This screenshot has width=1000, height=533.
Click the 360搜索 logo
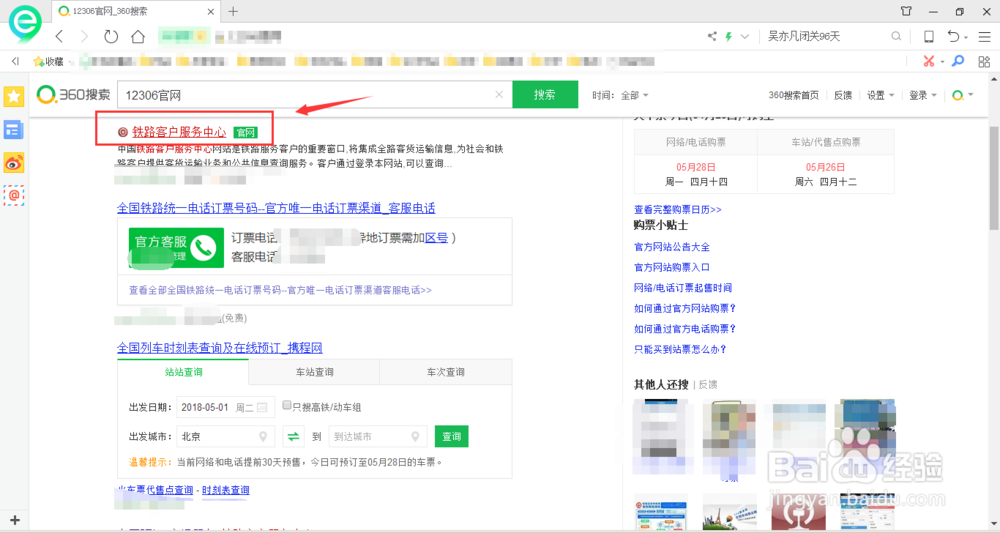click(x=73, y=94)
